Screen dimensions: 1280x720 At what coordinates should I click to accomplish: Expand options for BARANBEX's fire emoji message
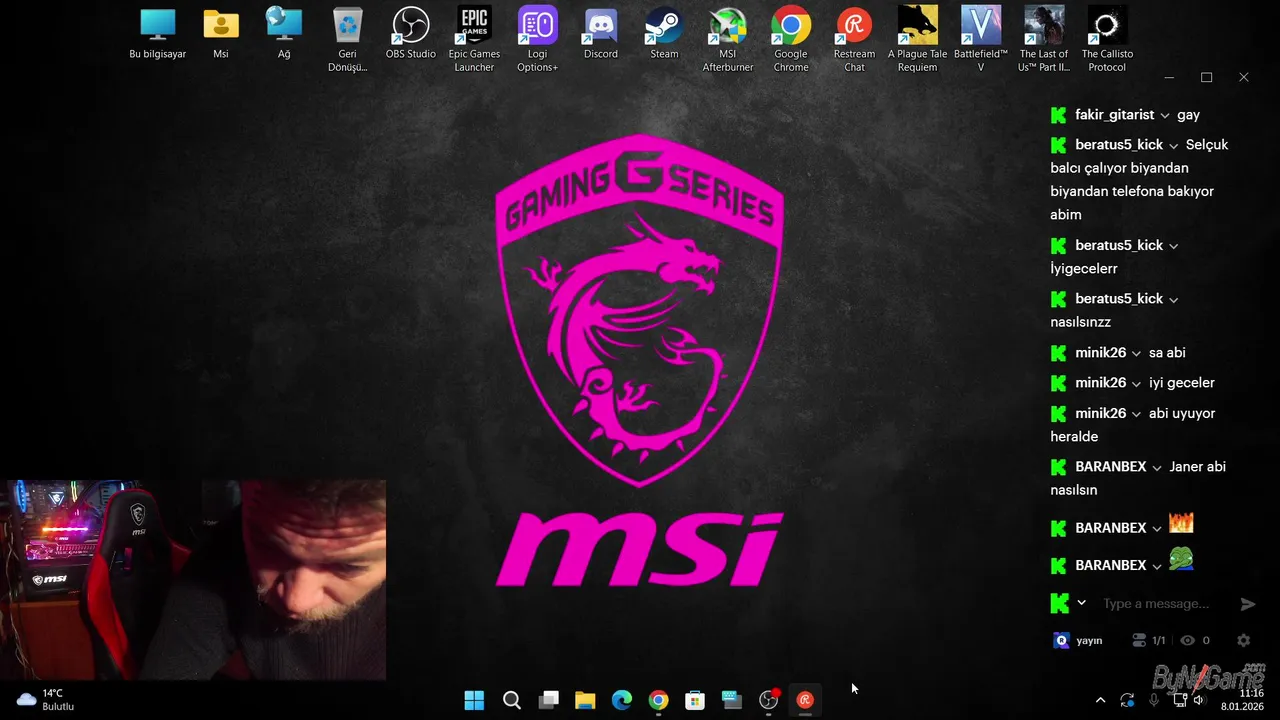pos(1157,529)
